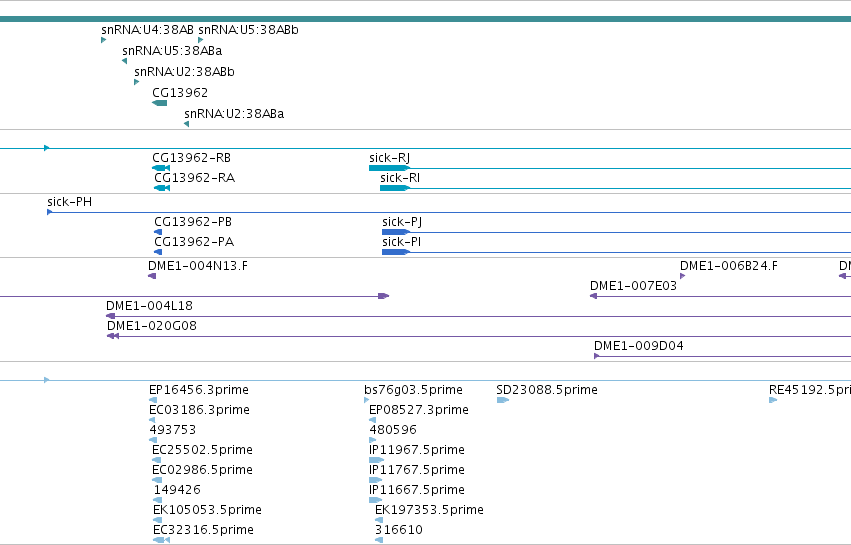Click EC02986.5prime feature label
This screenshot has width=851, height=545.
pos(202,470)
